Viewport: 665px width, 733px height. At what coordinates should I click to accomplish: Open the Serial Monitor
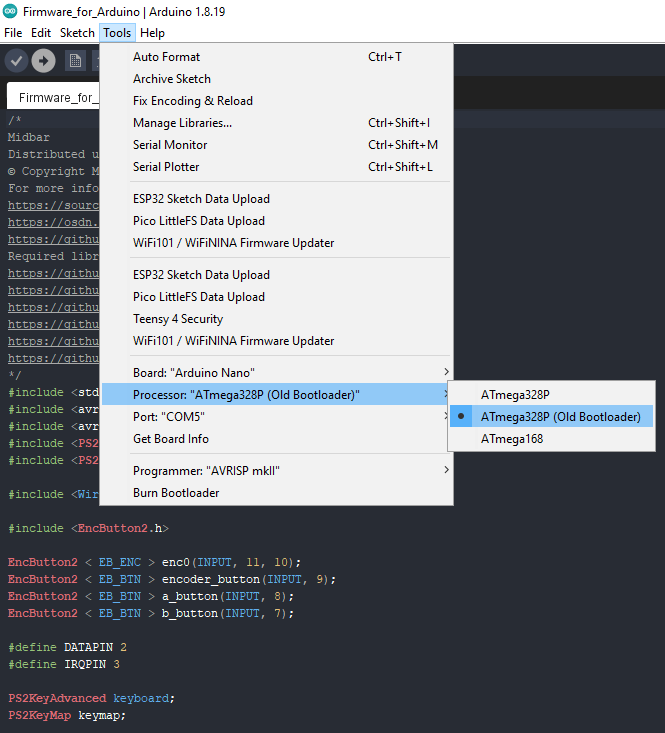coord(170,145)
